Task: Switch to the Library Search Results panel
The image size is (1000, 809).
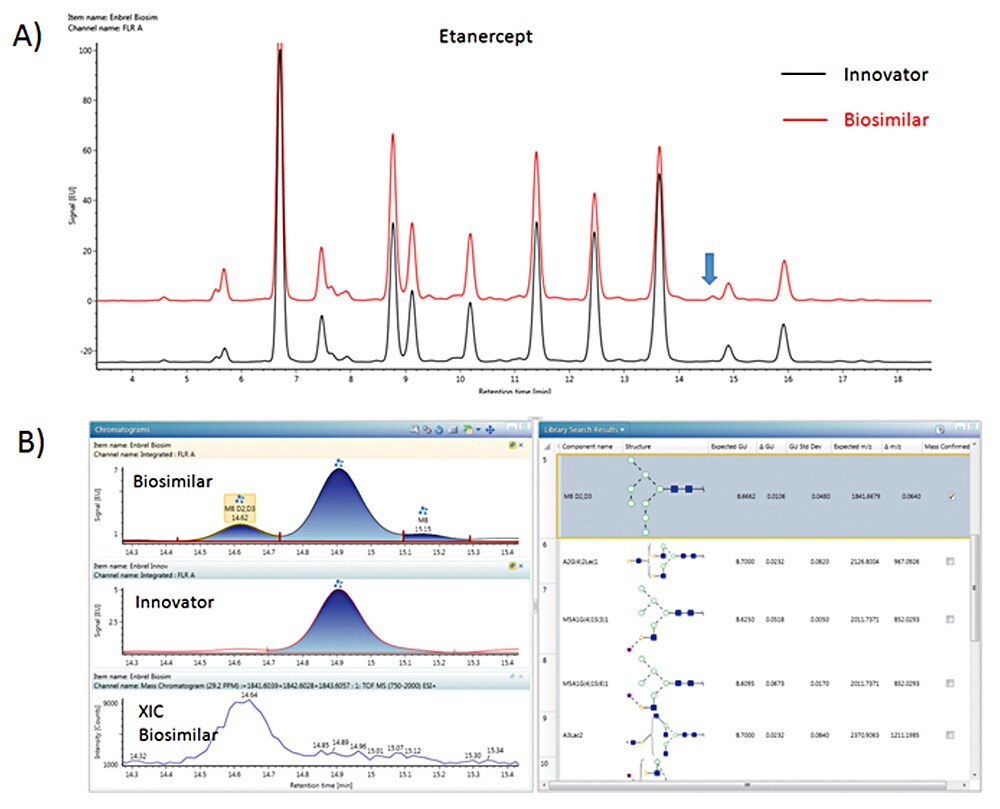Action: pos(580,427)
